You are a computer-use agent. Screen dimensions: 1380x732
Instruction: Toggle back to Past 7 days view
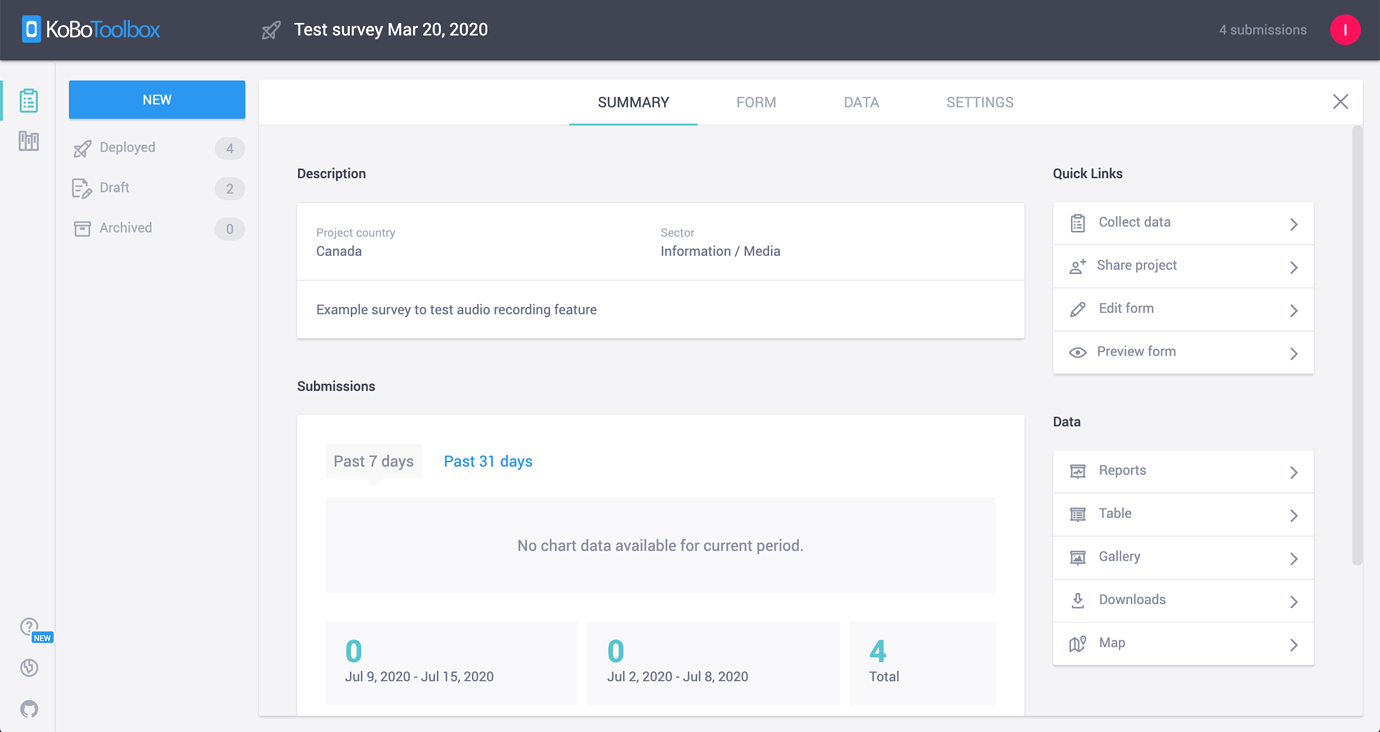[373, 461]
